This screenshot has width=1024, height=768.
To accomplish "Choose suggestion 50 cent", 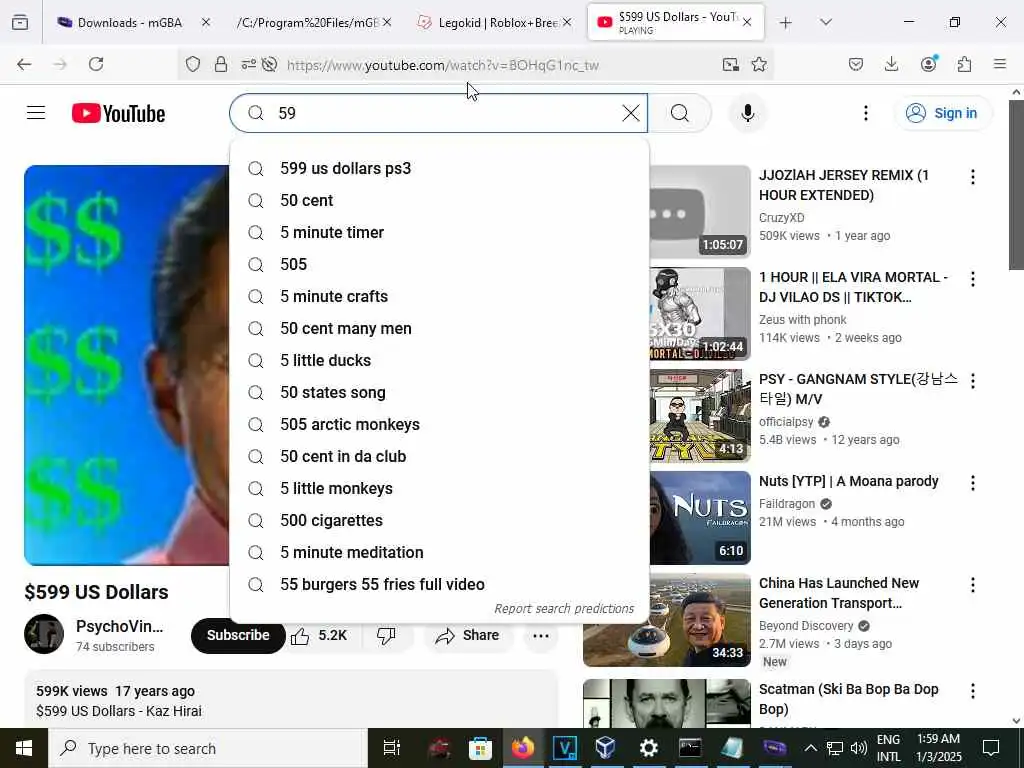I will click(x=440, y=200).
